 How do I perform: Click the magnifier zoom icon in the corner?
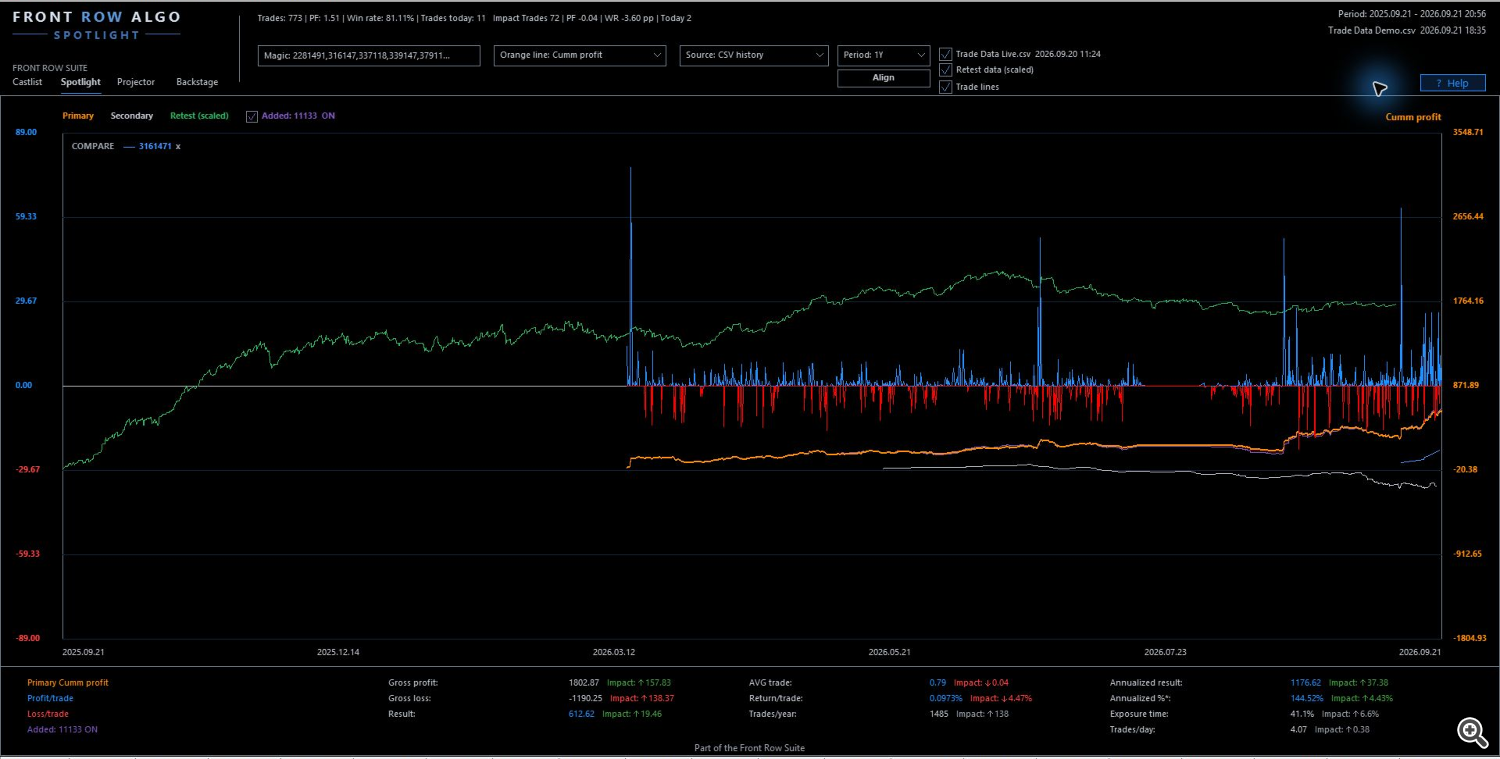[1471, 732]
